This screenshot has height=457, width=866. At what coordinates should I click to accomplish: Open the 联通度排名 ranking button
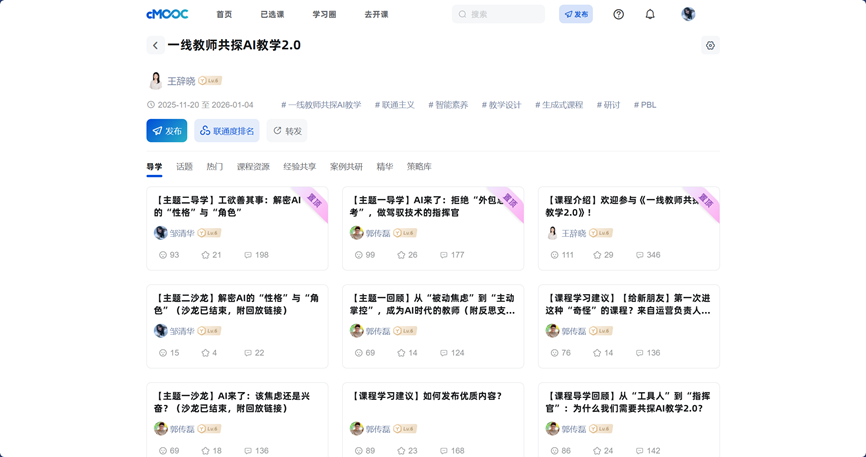227,131
